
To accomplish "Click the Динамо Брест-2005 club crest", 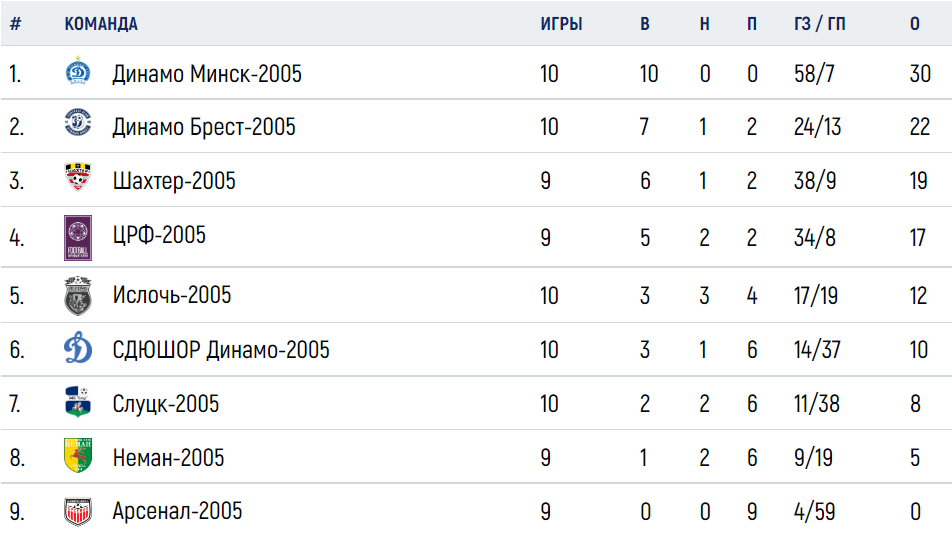I will tap(78, 123).
